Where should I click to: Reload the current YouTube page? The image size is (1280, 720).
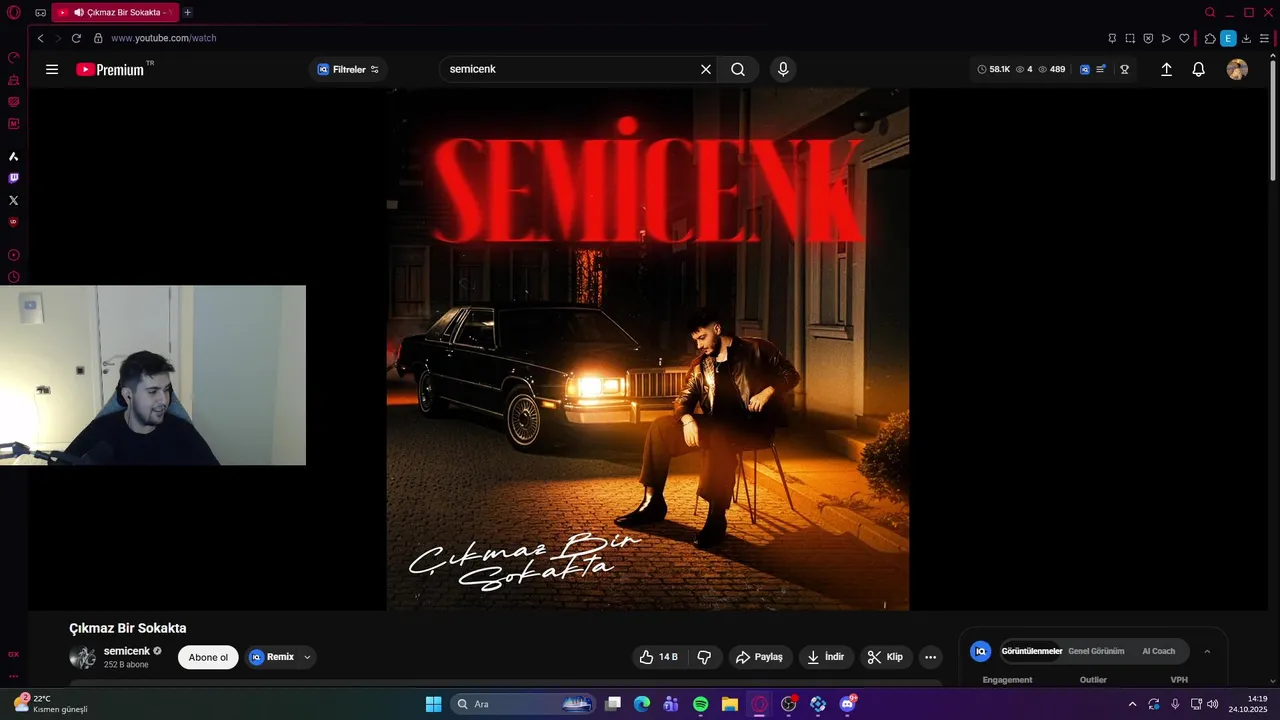pos(76,38)
